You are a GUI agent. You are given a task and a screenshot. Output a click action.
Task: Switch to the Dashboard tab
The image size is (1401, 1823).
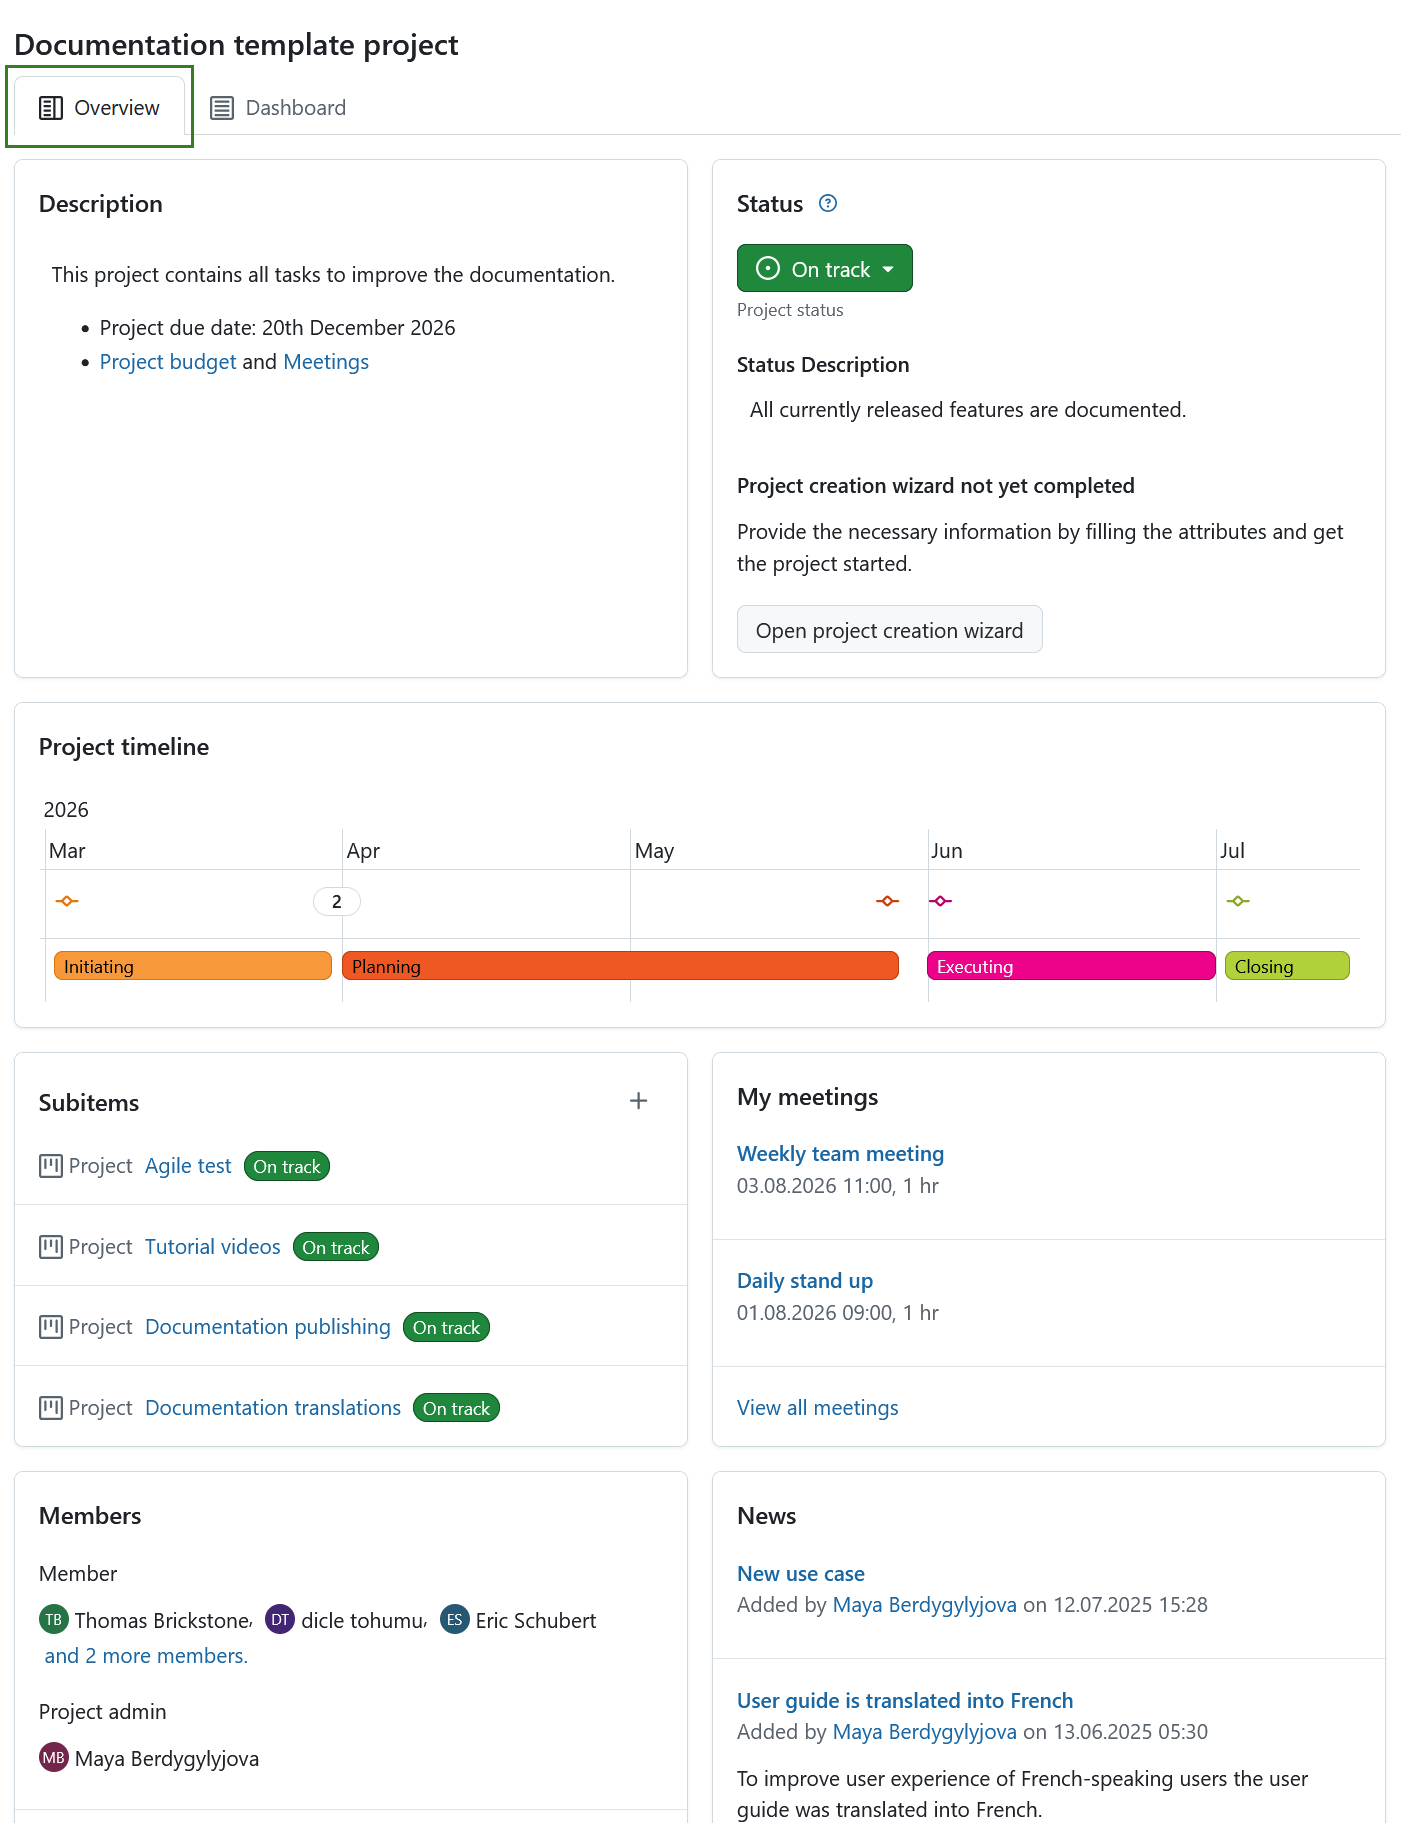pos(278,108)
